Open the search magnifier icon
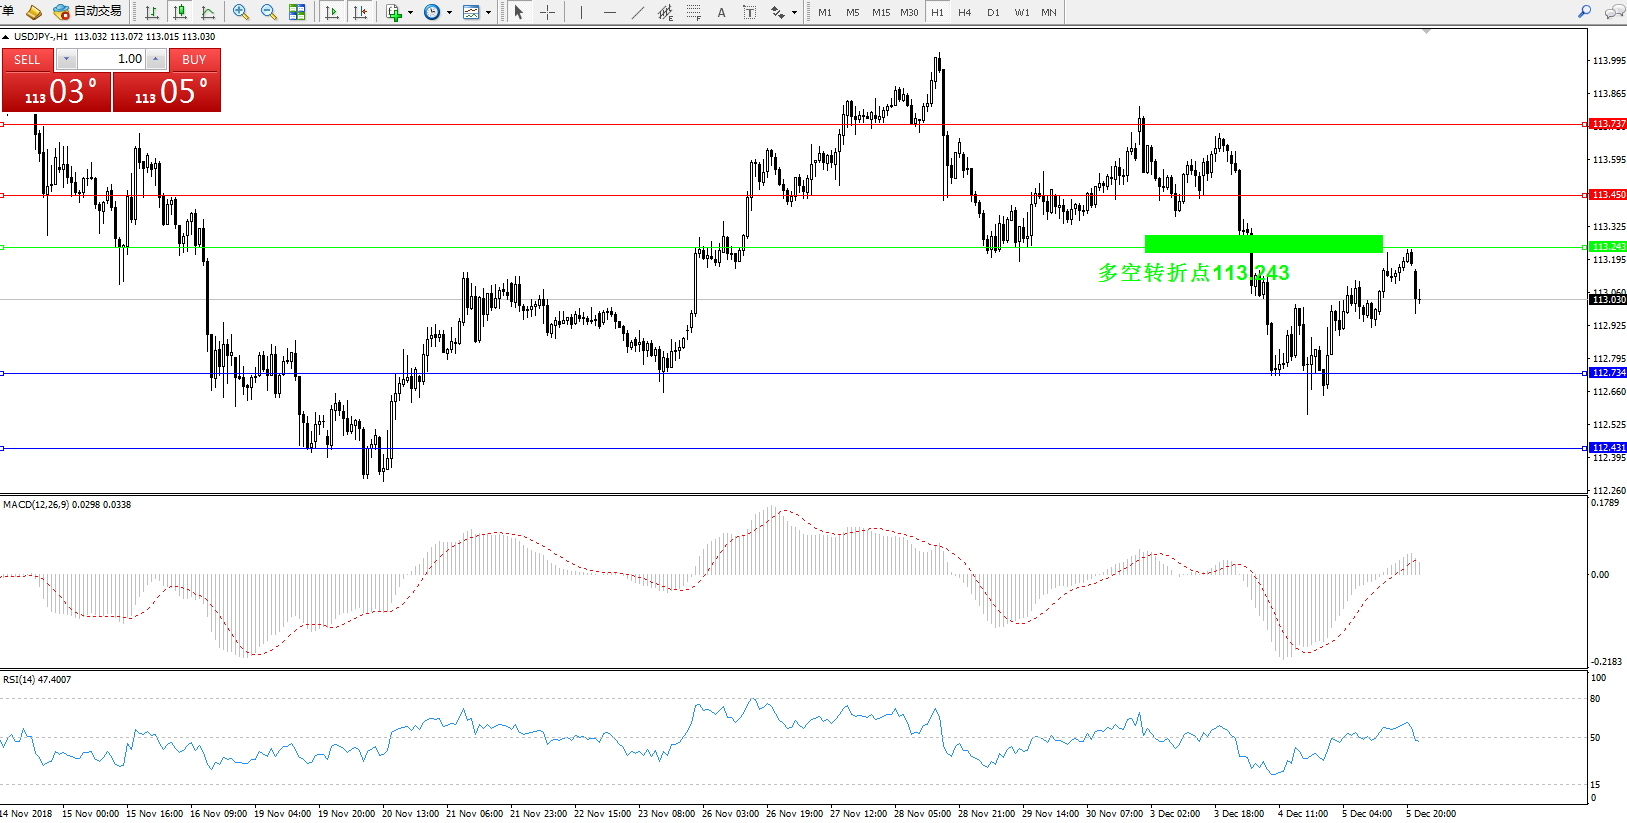The height and width of the screenshot is (823, 1627). pos(1584,12)
